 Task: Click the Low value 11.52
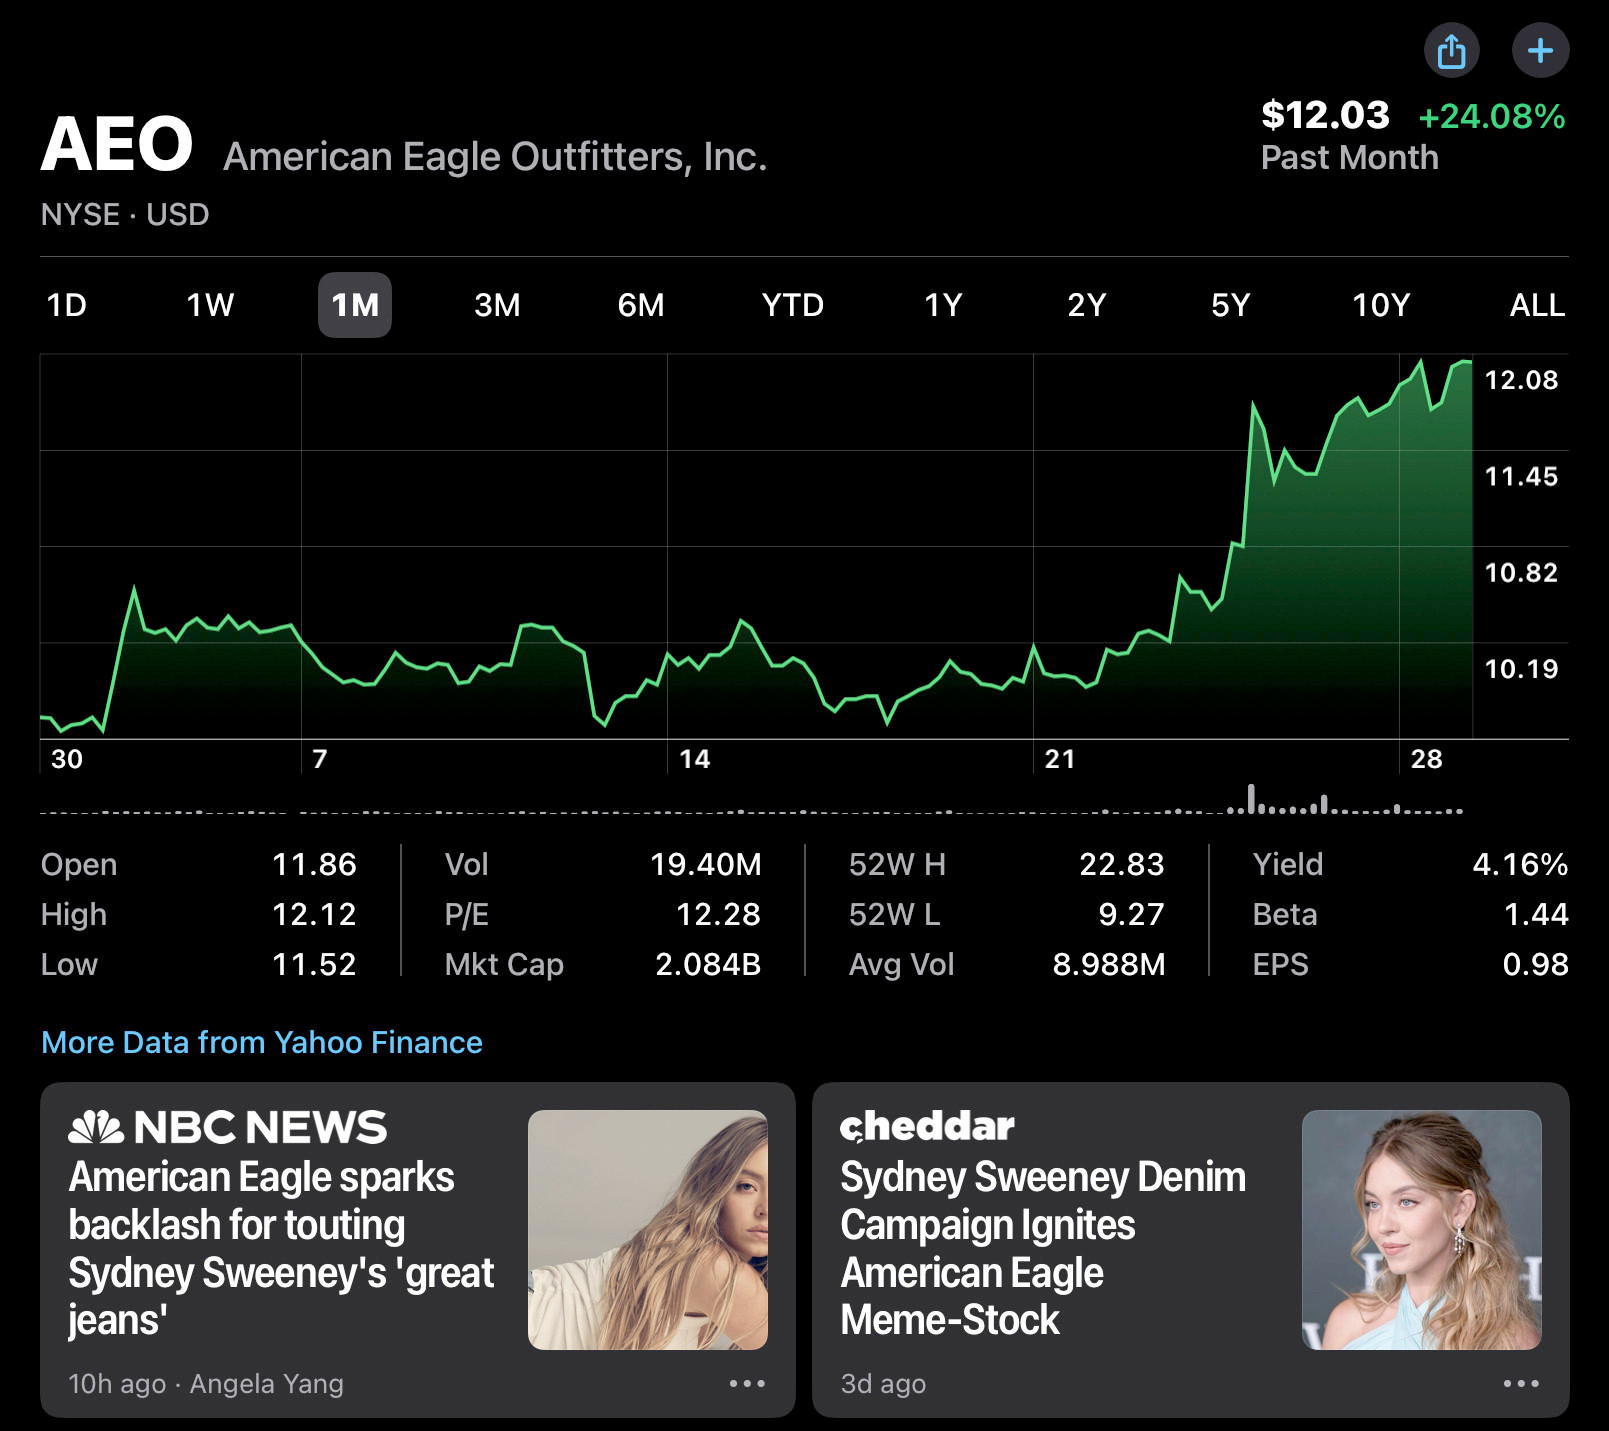314,964
